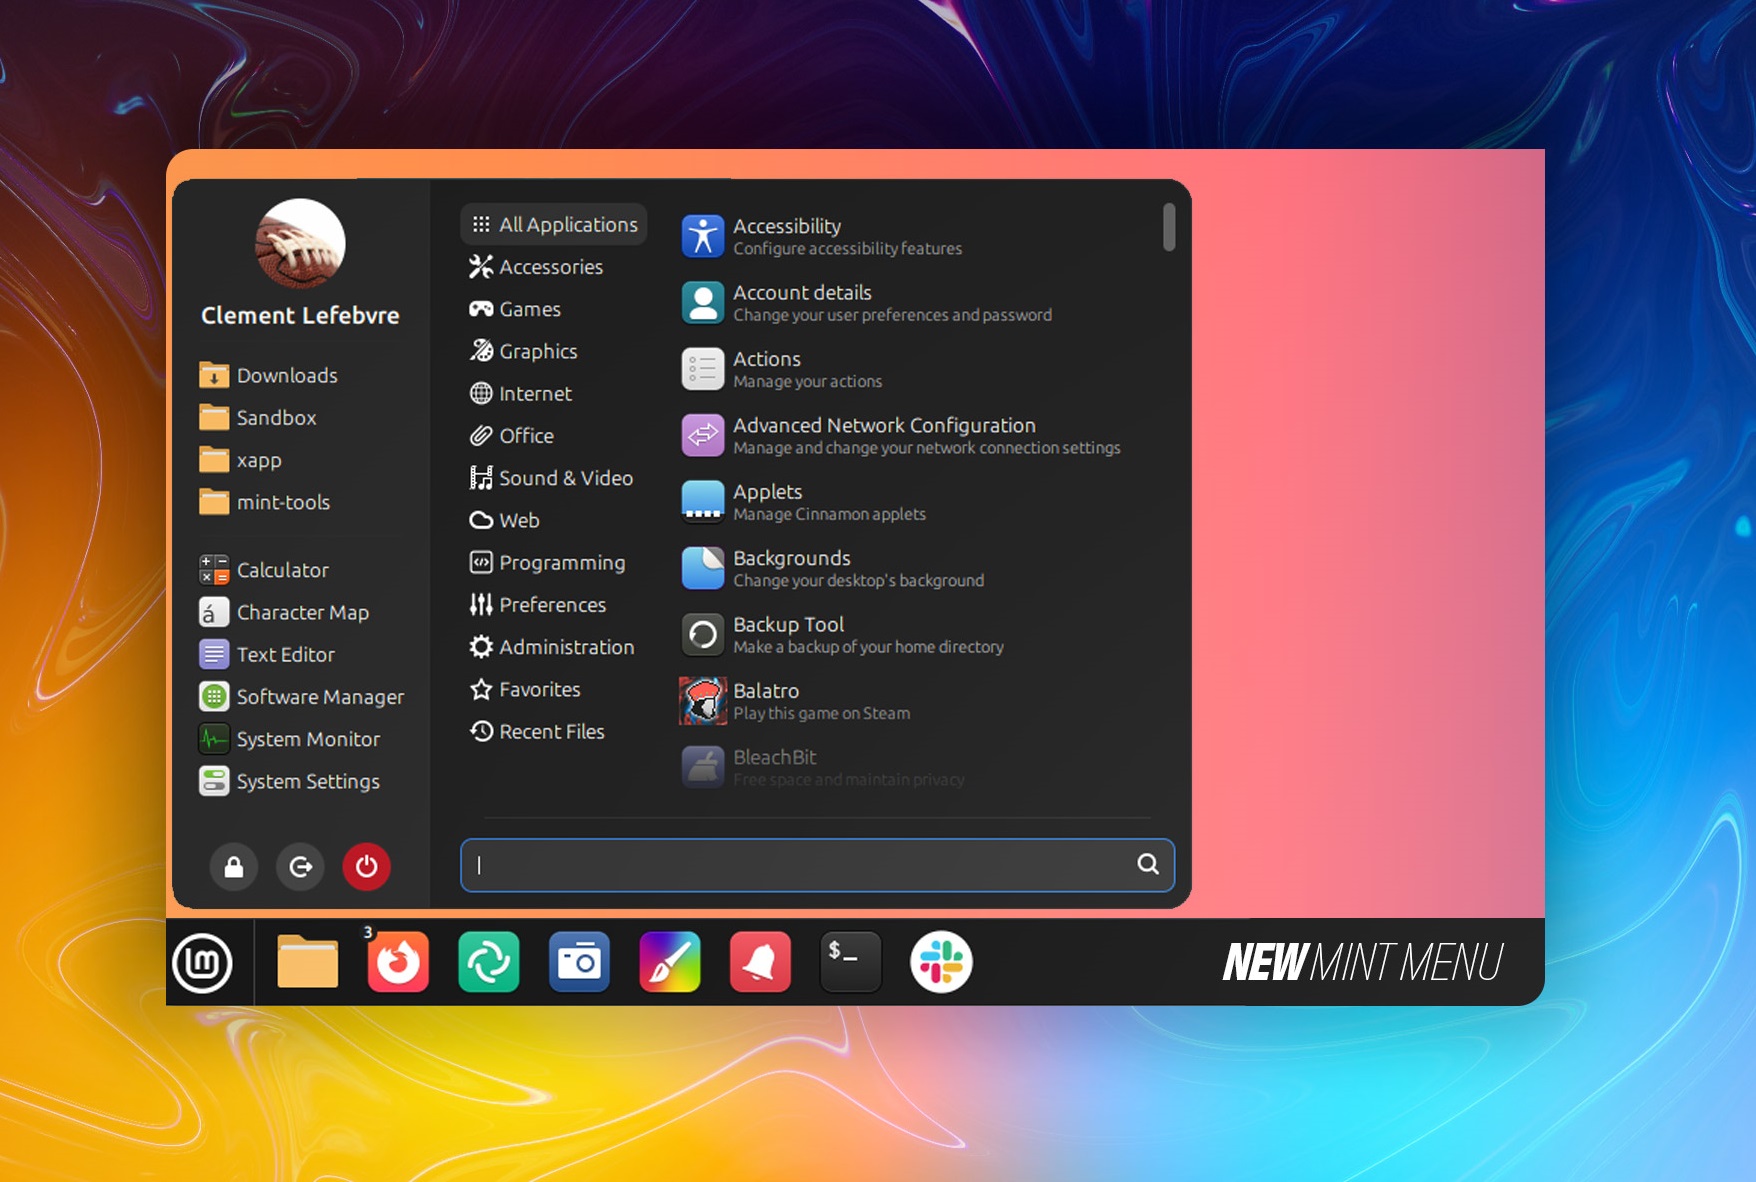Open the Linux Mint menu launcher
The height and width of the screenshot is (1182, 1756).
[203, 963]
